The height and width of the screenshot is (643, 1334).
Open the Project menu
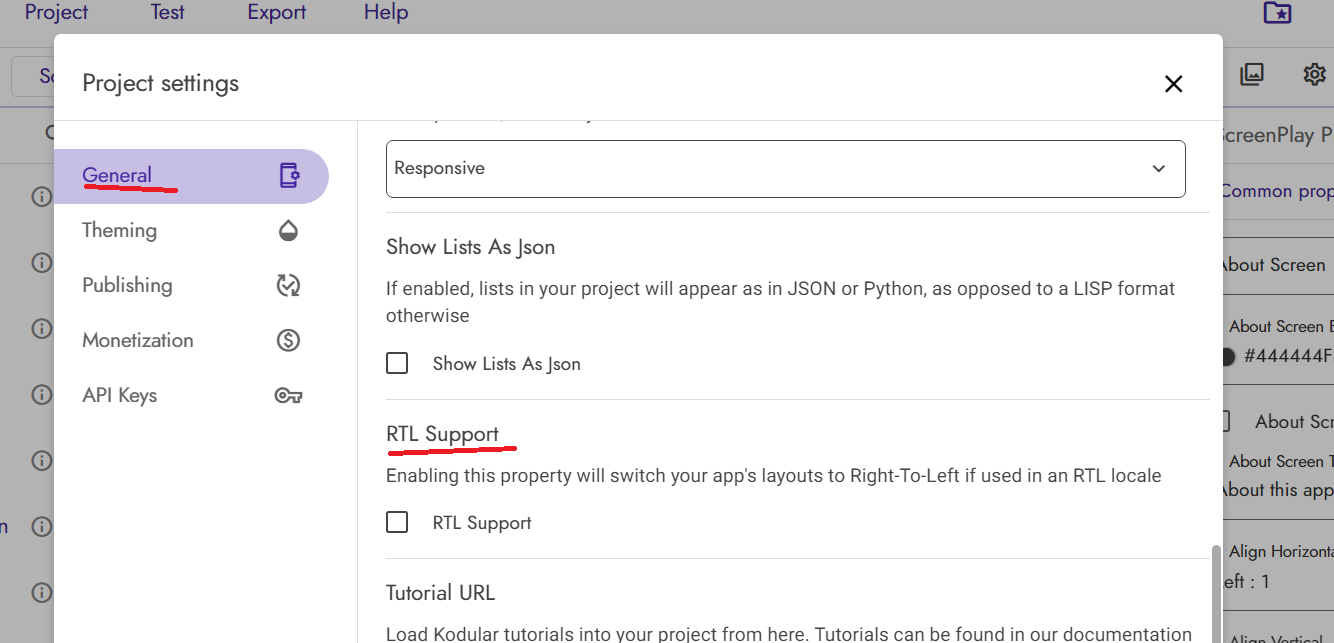(56, 13)
